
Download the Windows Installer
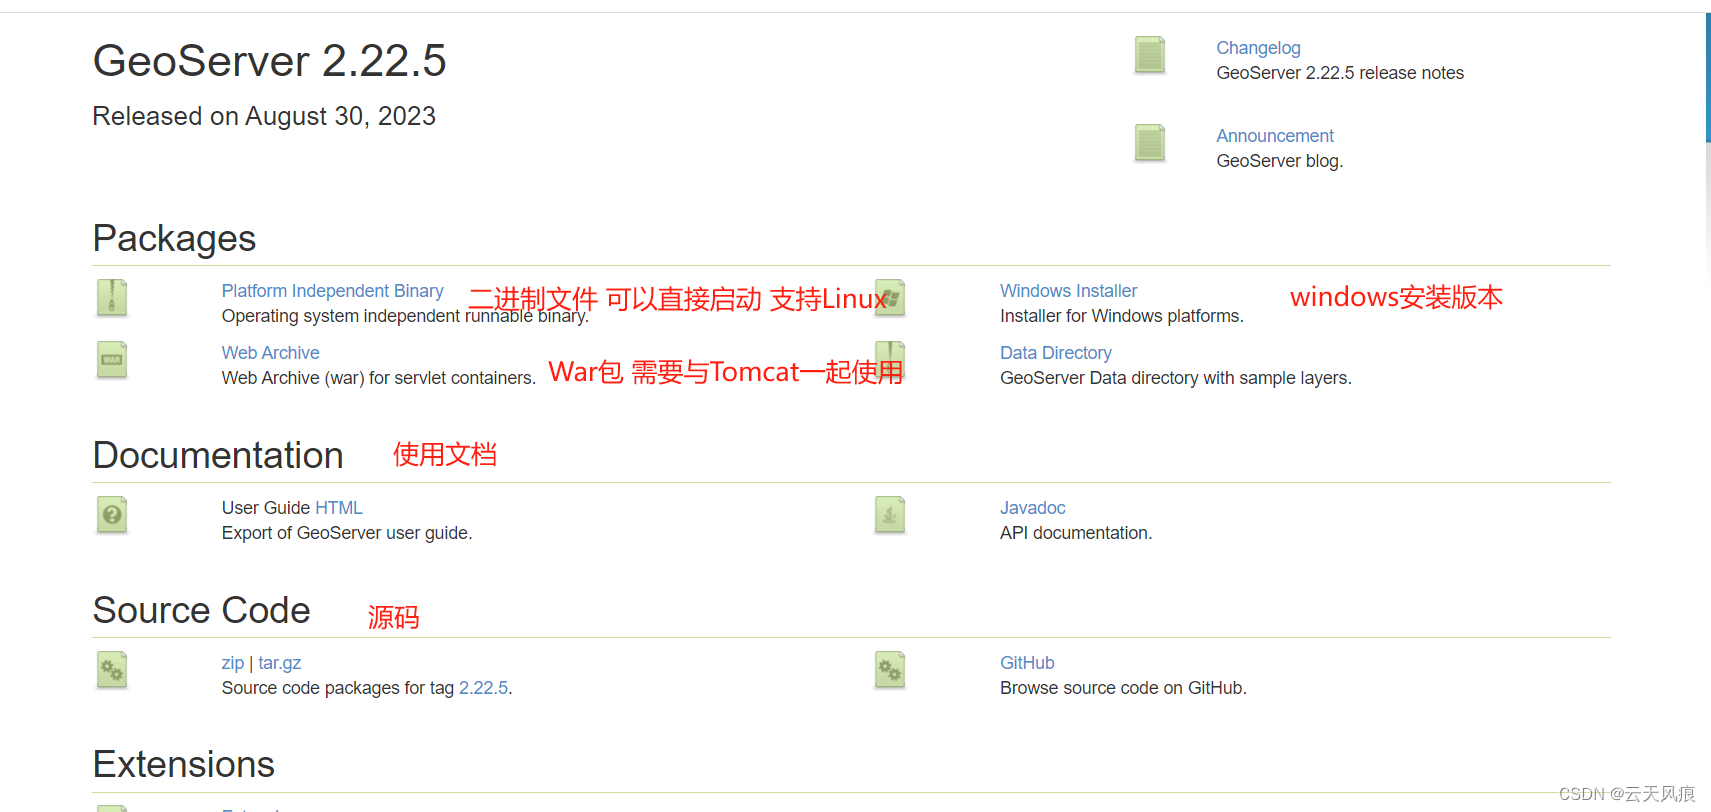click(1068, 291)
